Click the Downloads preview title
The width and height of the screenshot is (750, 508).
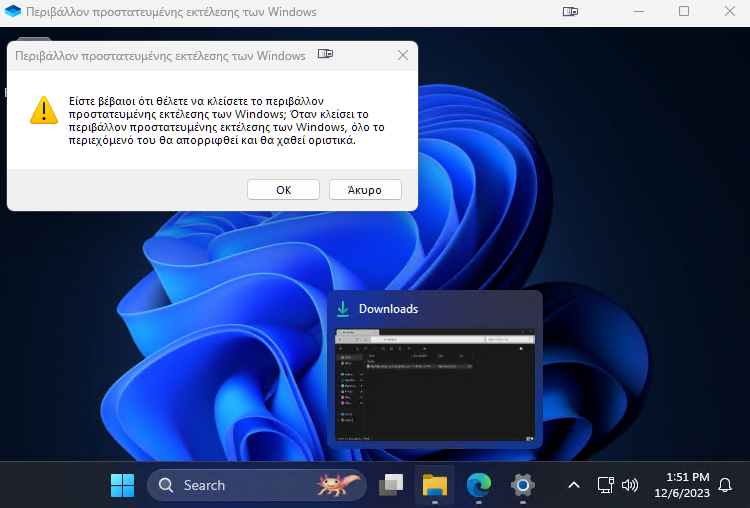coord(388,309)
